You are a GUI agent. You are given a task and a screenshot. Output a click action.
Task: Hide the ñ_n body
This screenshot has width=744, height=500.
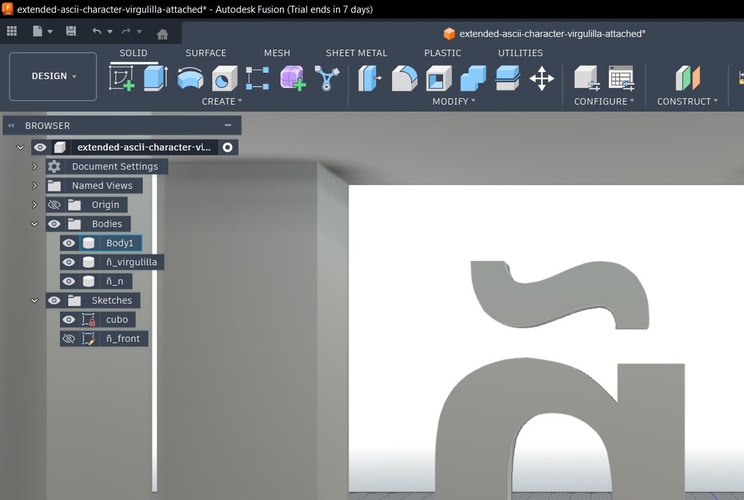(69, 281)
